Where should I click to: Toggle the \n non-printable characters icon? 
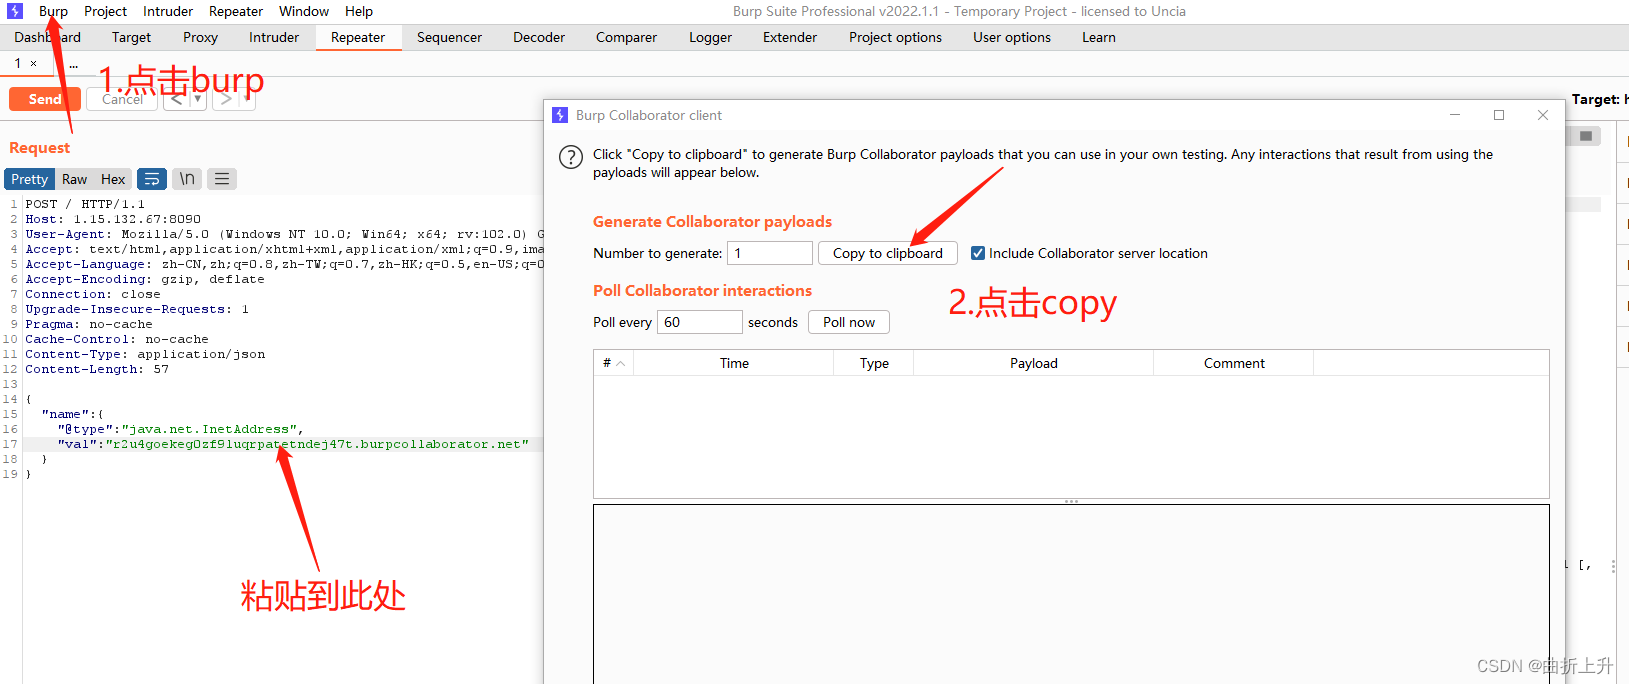click(187, 179)
